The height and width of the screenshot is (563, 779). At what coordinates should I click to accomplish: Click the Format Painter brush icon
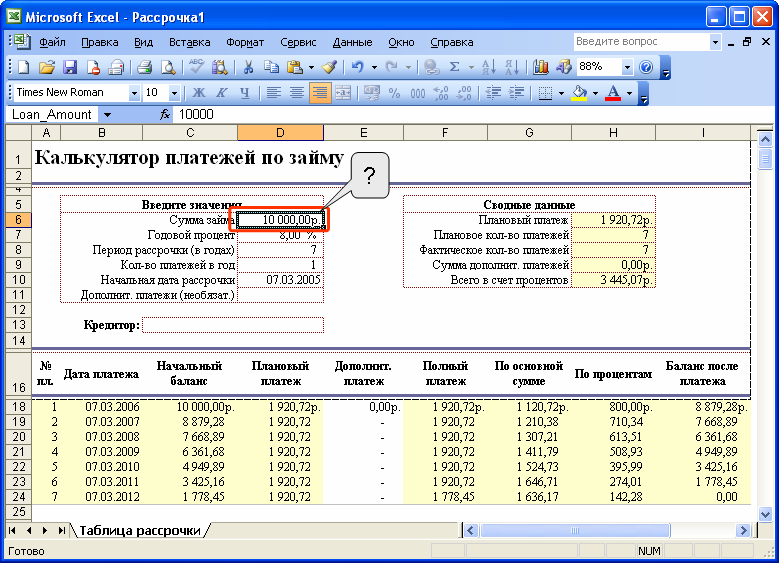pyautogui.click(x=329, y=67)
